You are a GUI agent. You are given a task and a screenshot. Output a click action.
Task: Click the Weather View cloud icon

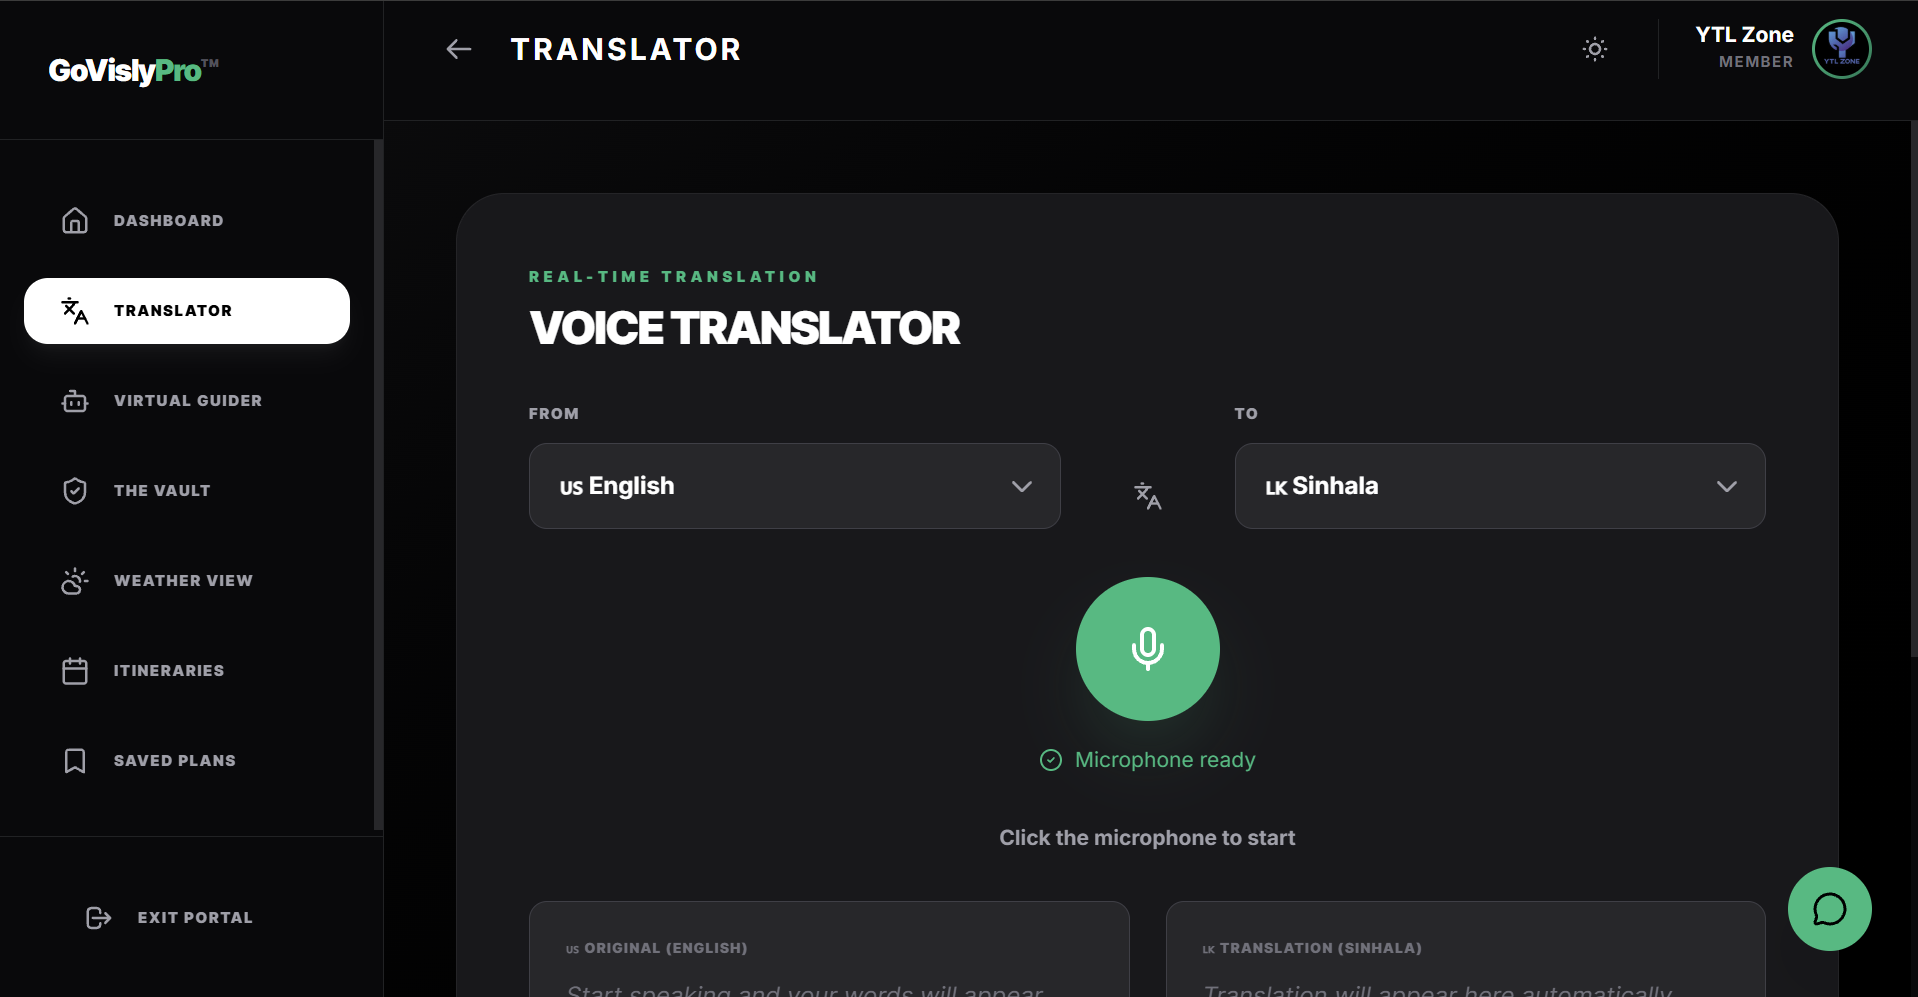(x=75, y=580)
